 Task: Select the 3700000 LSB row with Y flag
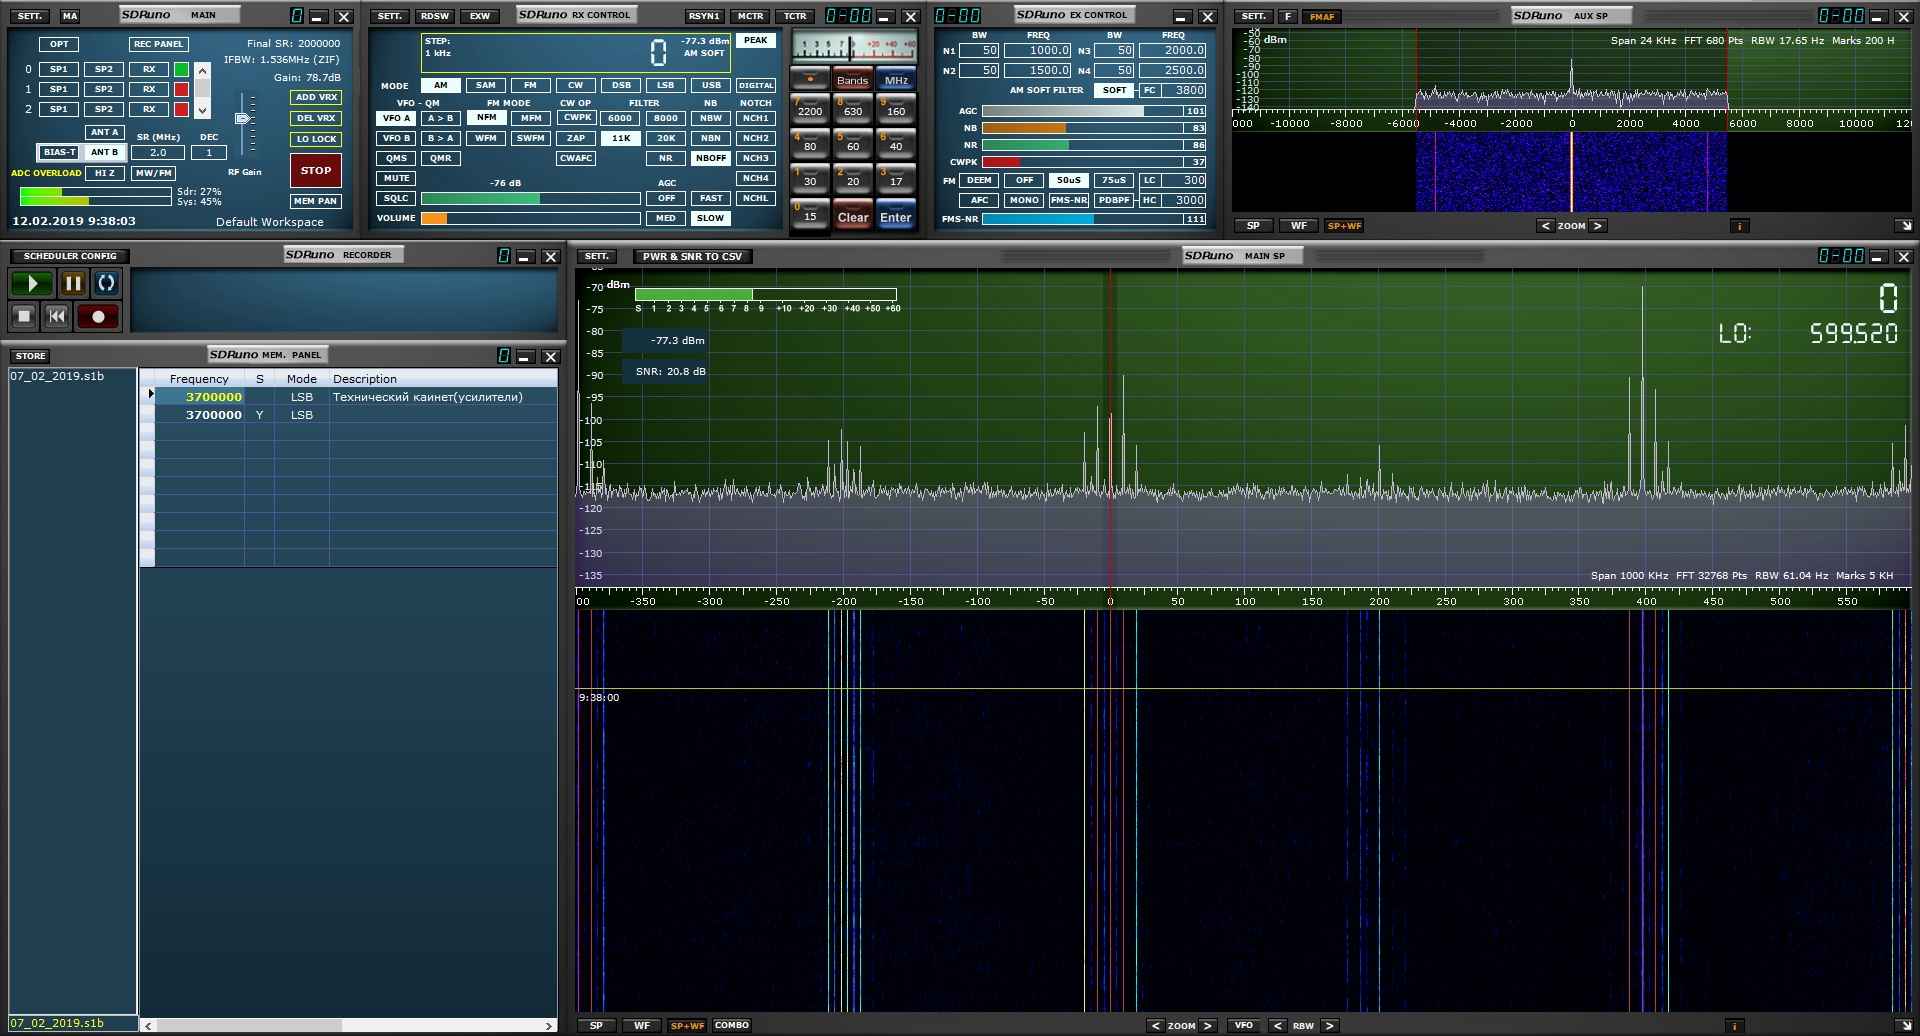point(356,415)
